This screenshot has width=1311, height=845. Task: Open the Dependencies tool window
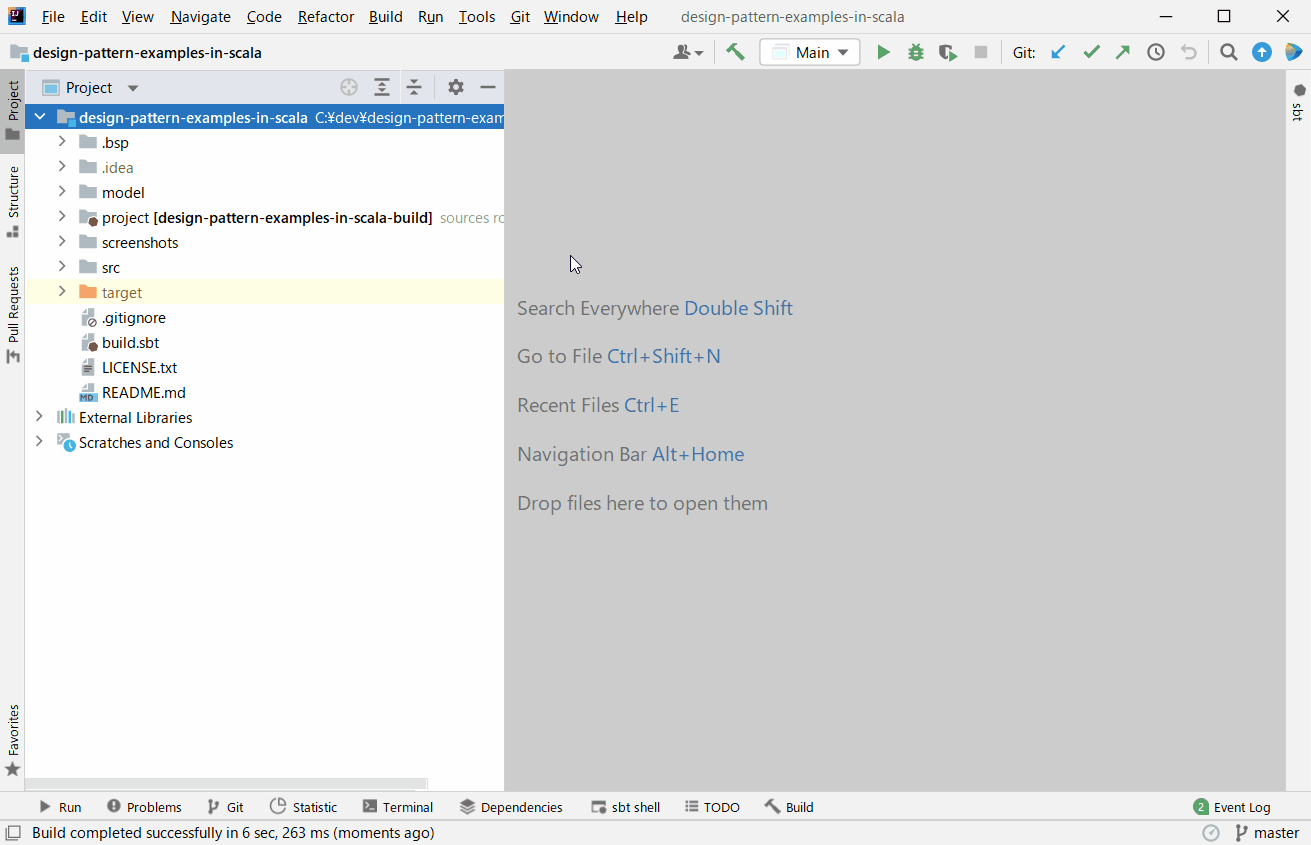pyautogui.click(x=511, y=807)
